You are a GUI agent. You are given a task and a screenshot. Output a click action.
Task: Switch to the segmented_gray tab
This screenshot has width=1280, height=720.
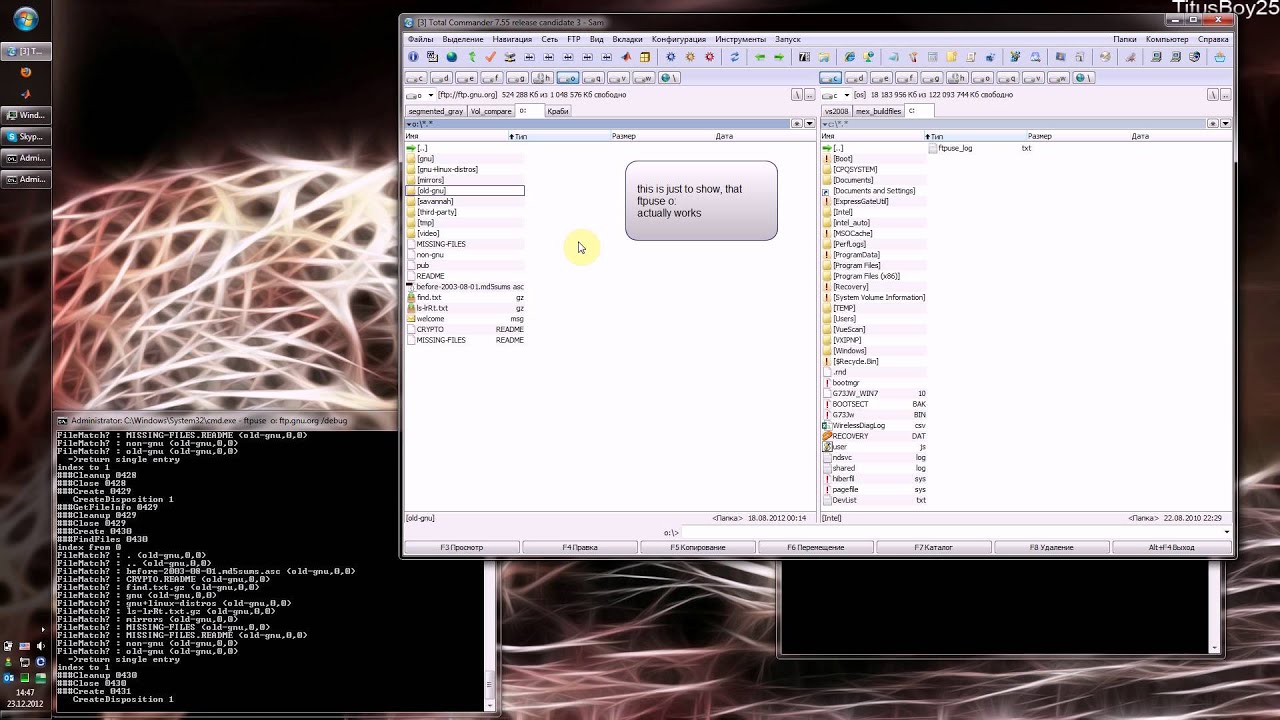[436, 111]
